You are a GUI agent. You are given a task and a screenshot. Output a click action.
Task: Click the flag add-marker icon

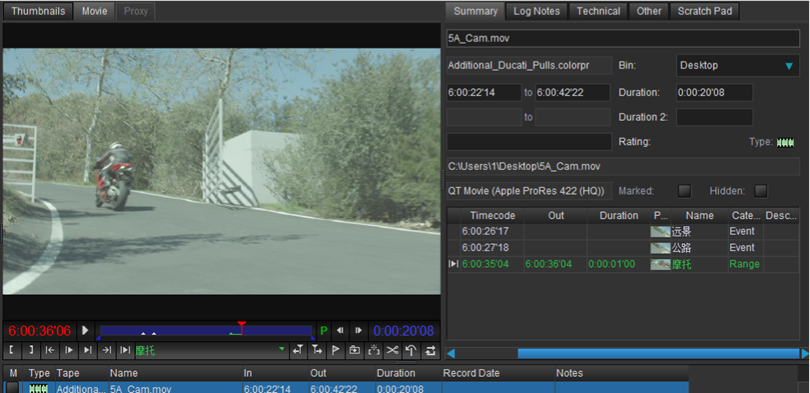point(335,351)
